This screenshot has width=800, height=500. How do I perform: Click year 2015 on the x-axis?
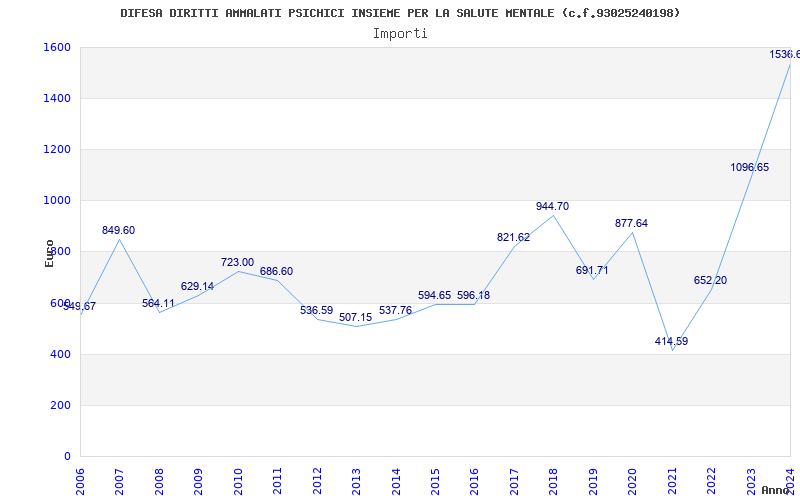pyautogui.click(x=435, y=480)
